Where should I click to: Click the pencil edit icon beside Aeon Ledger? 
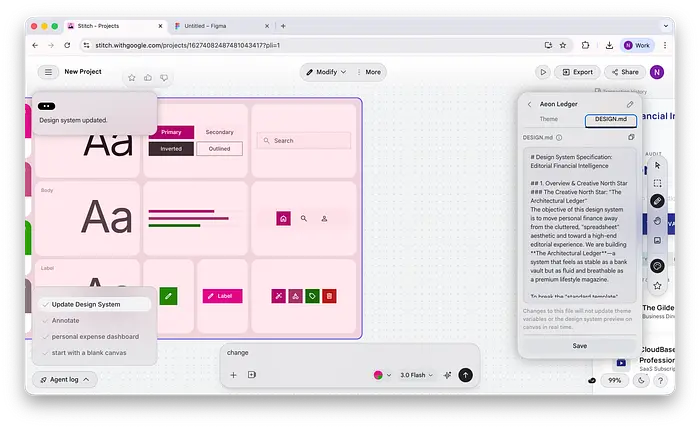coord(630,104)
